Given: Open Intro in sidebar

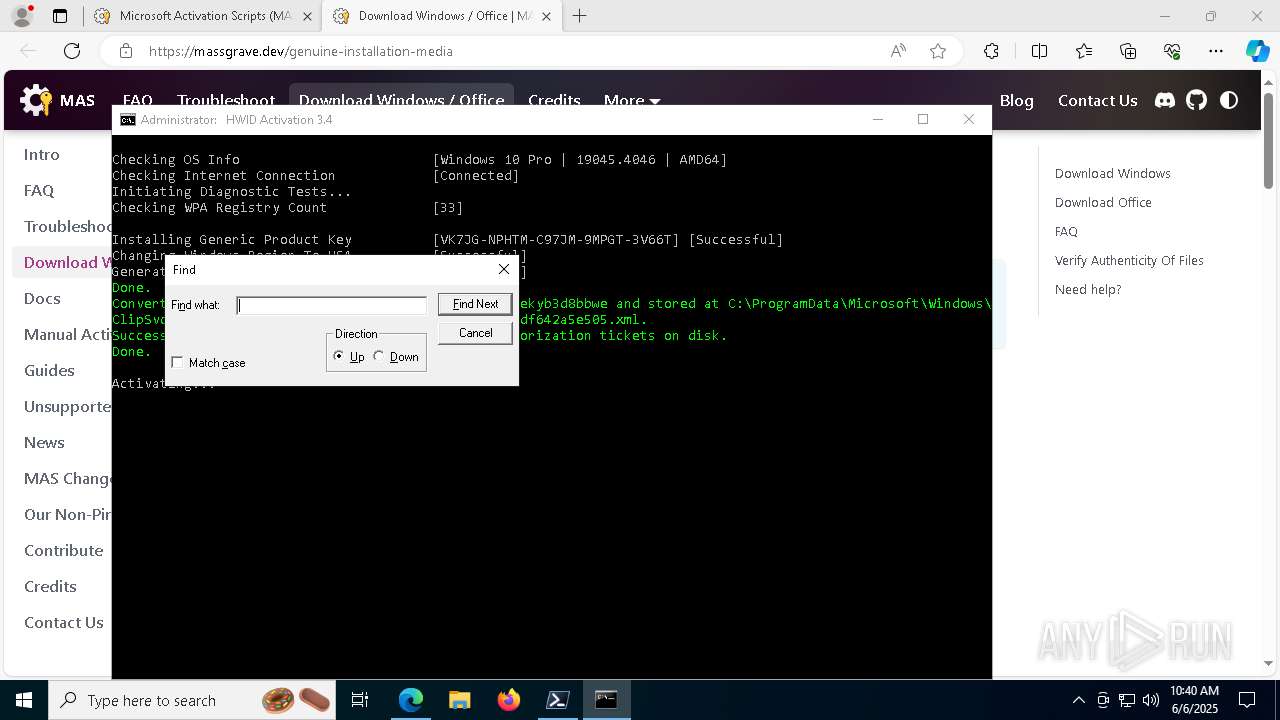Looking at the screenshot, I should pos(42,154).
